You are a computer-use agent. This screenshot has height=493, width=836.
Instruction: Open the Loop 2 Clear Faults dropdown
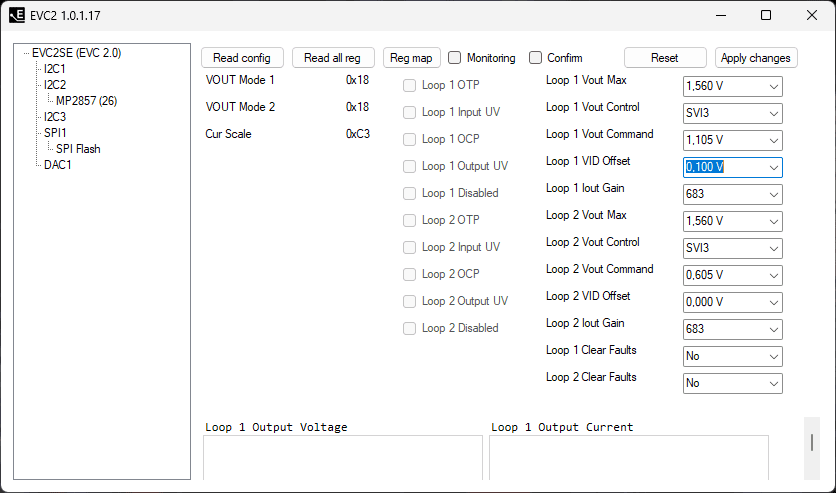[x=733, y=383]
